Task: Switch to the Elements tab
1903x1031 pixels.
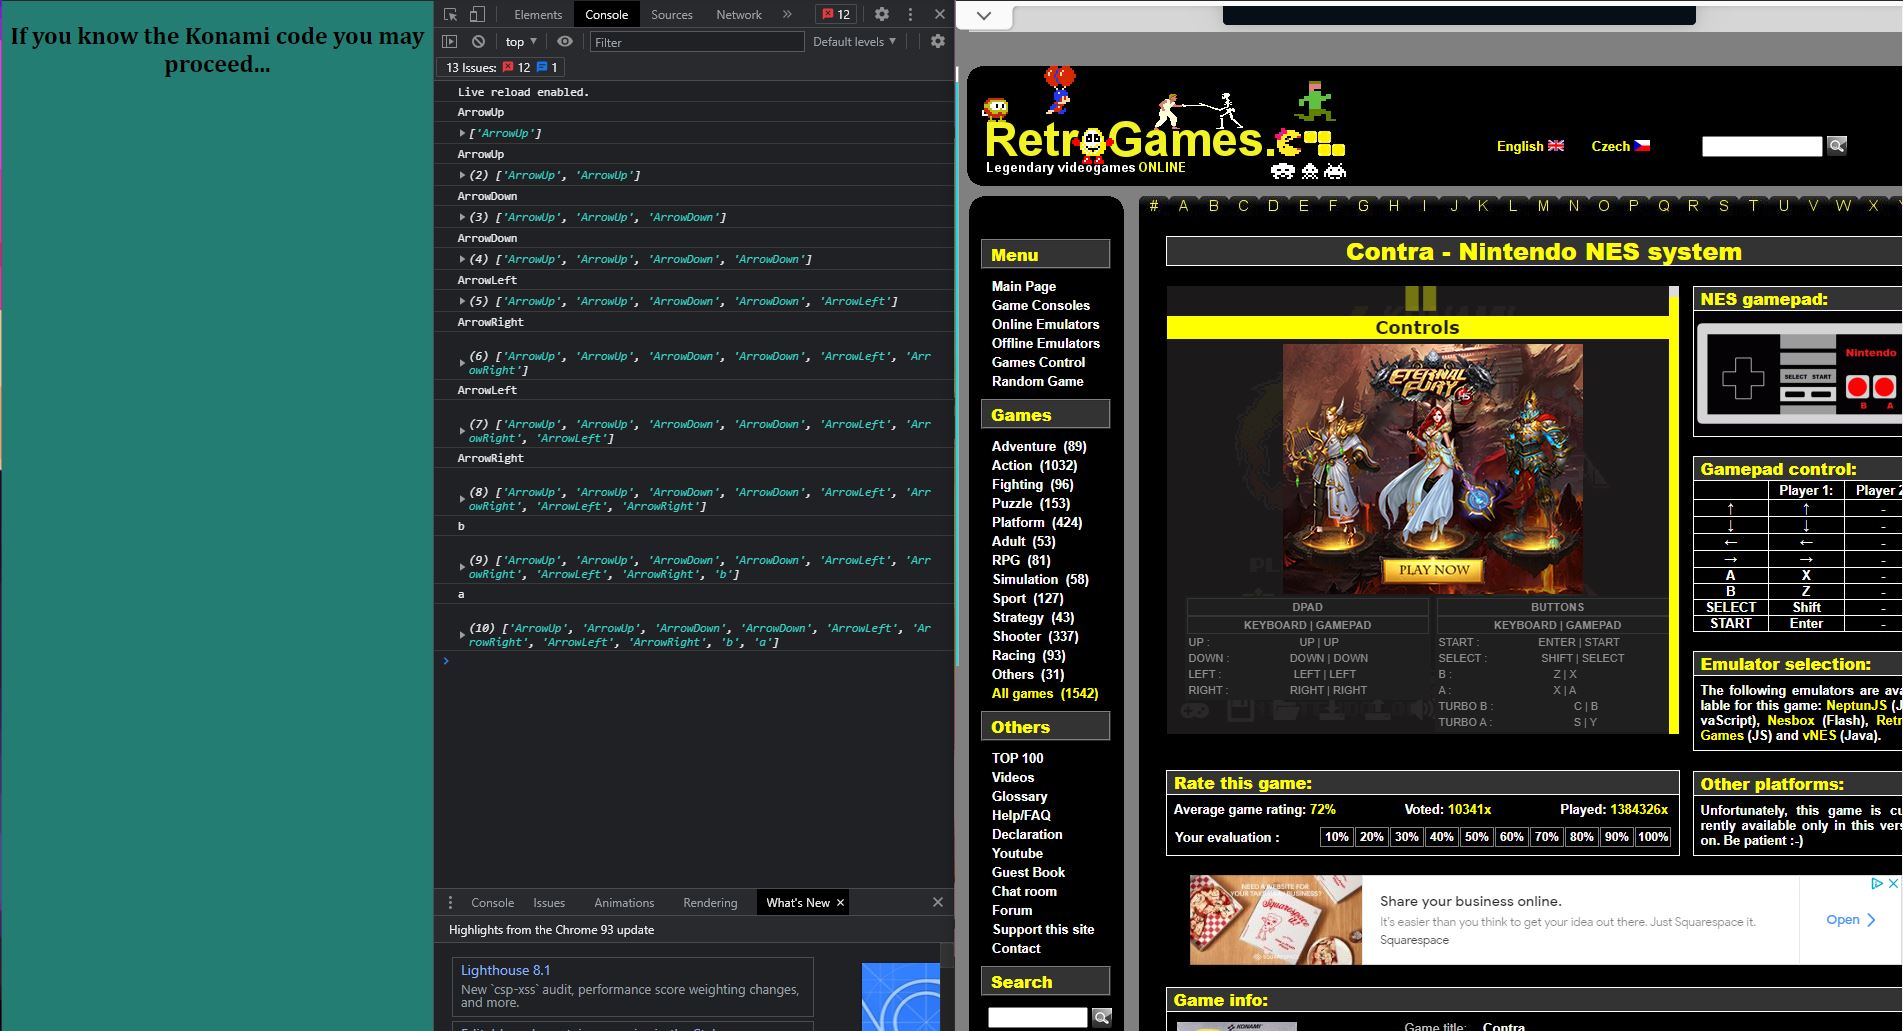Action: 538,14
